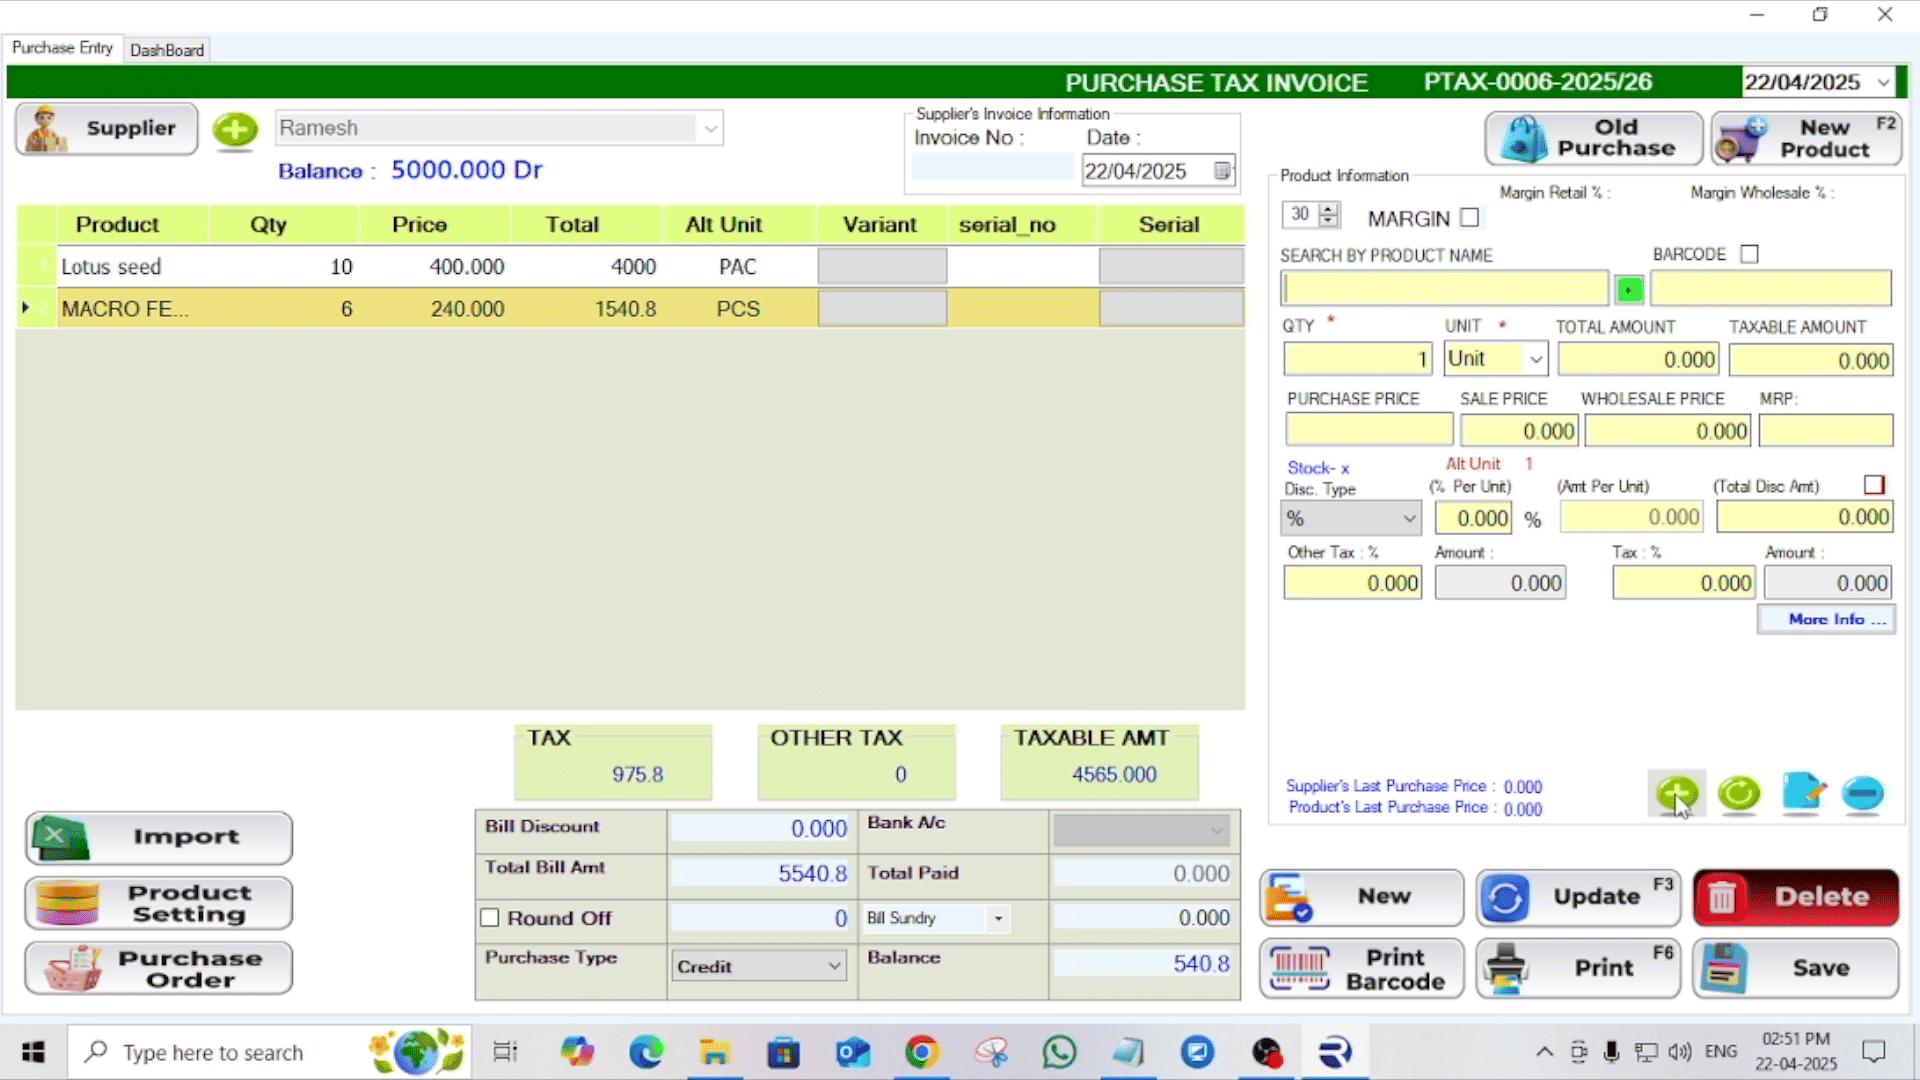Select the Lotus seed row
The width and height of the screenshot is (1920, 1080).
pyautogui.click(x=630, y=267)
